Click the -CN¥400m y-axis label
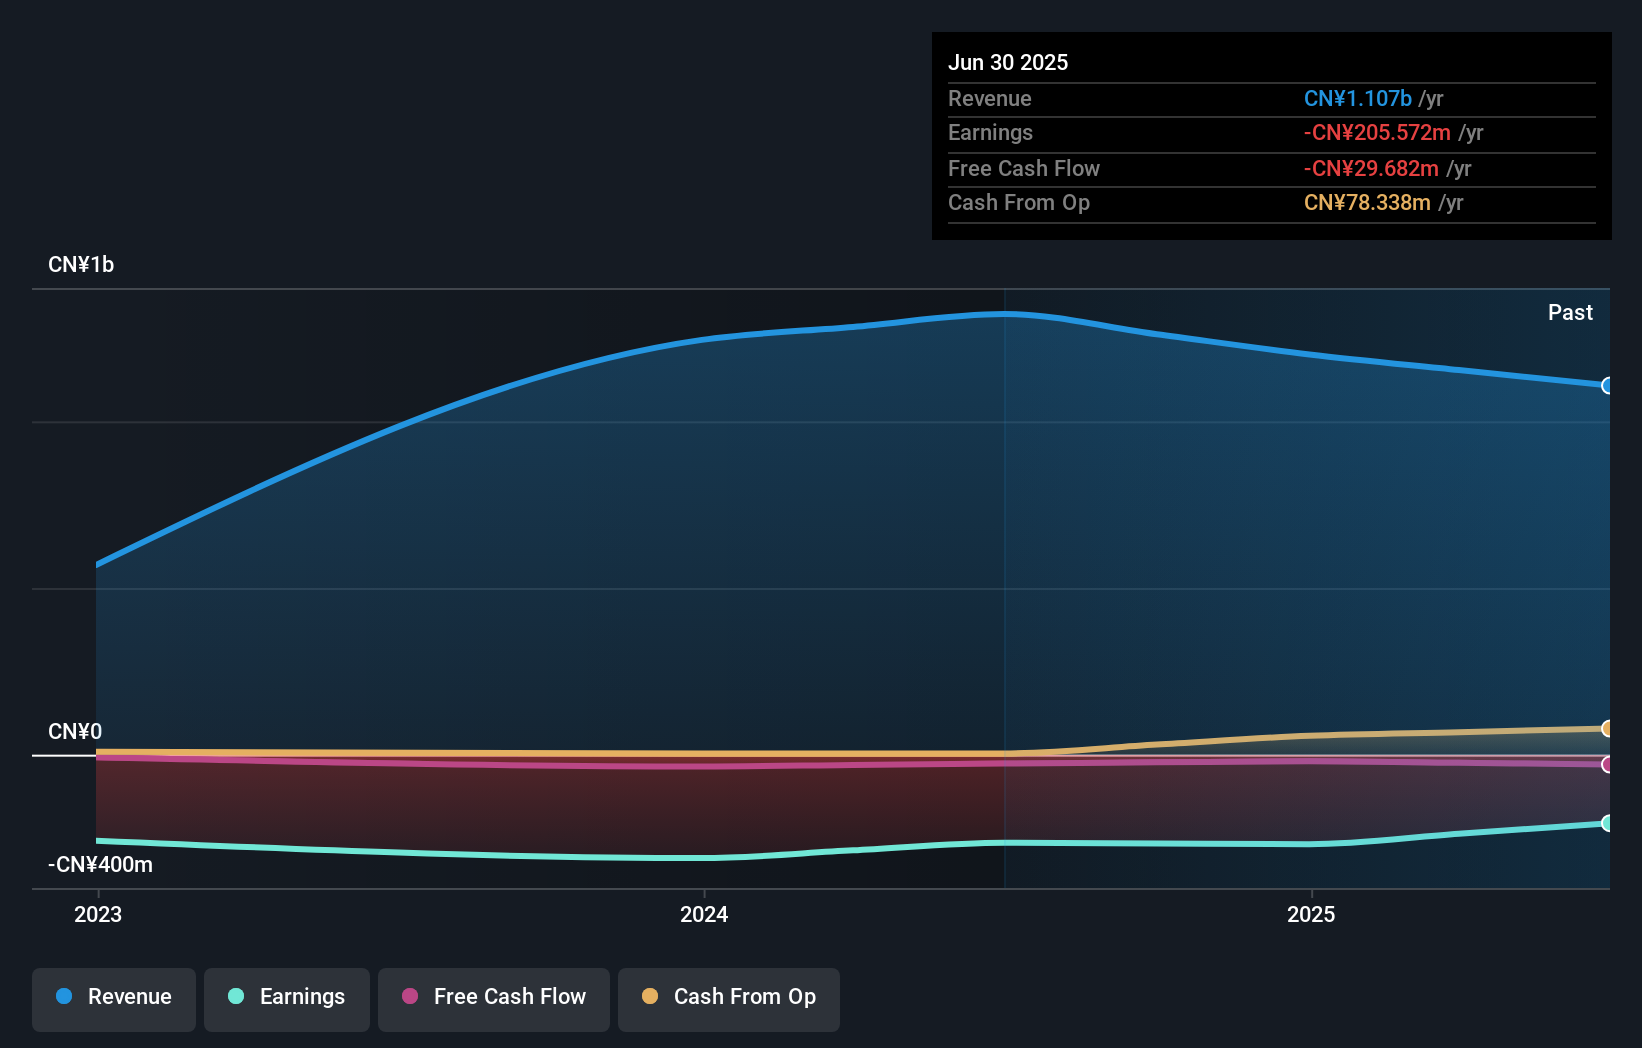1642x1048 pixels. tap(100, 865)
